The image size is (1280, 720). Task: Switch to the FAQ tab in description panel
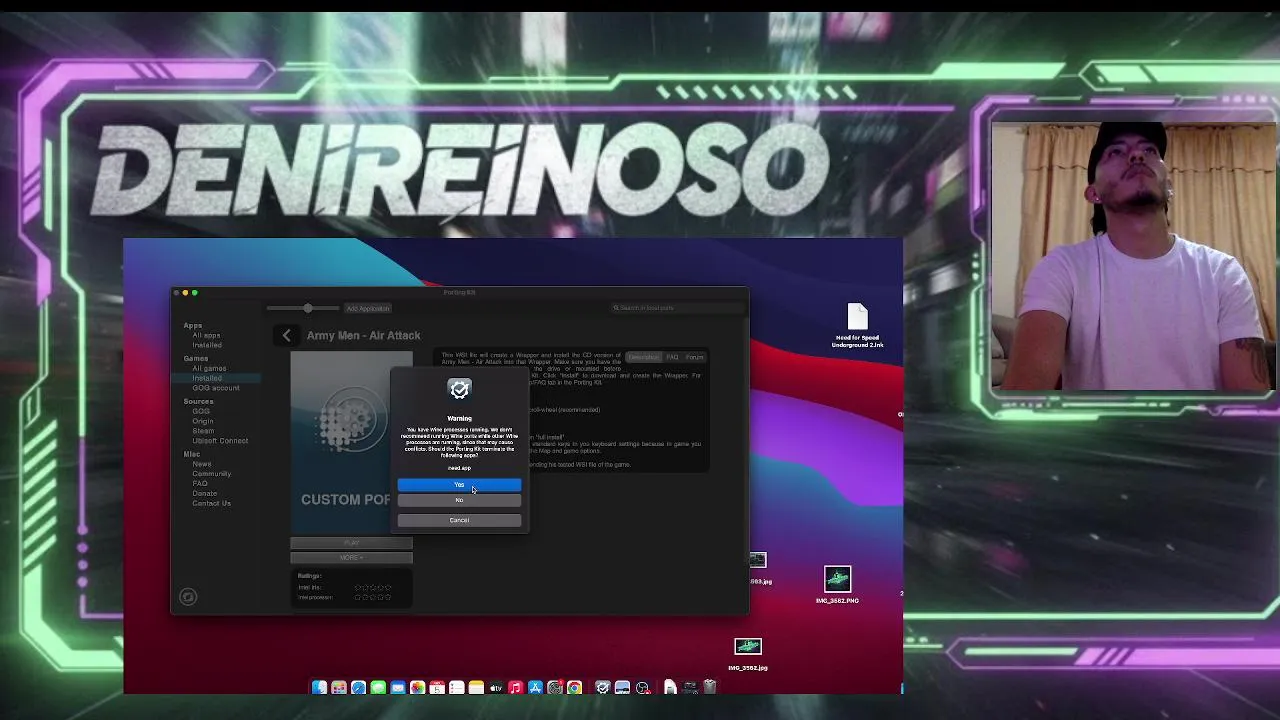click(672, 357)
